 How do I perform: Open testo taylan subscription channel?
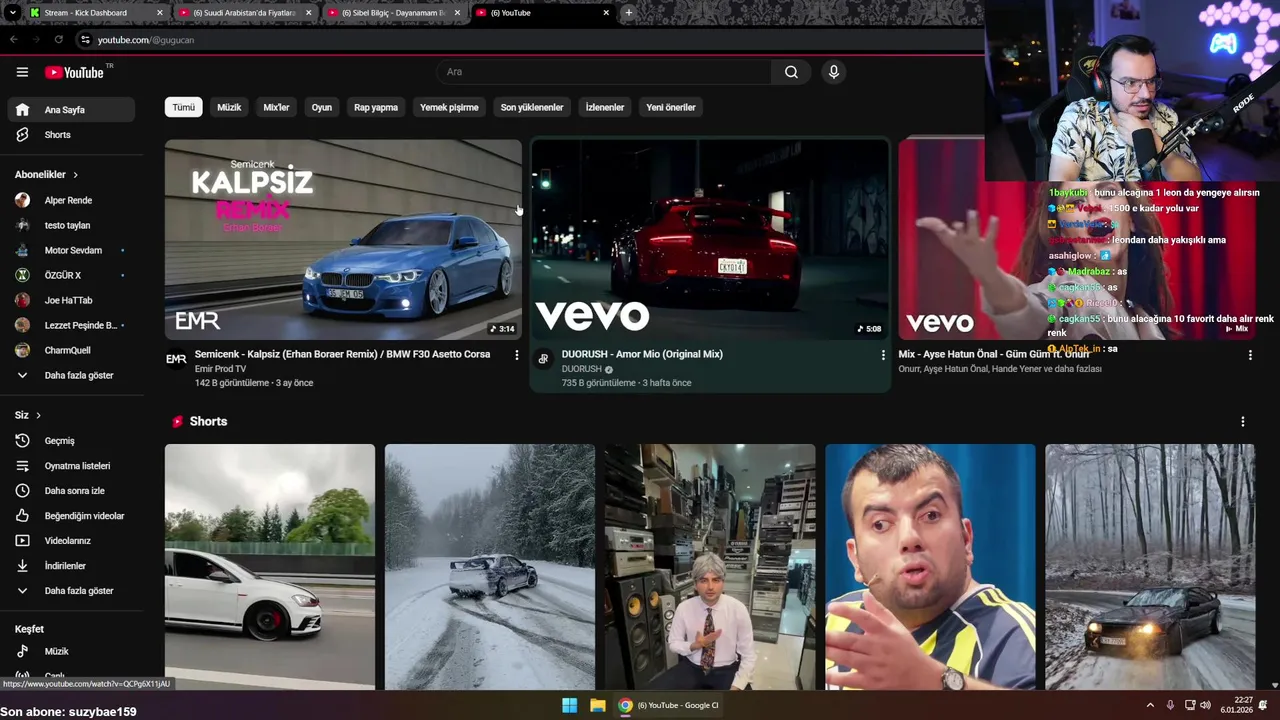coord(70,226)
